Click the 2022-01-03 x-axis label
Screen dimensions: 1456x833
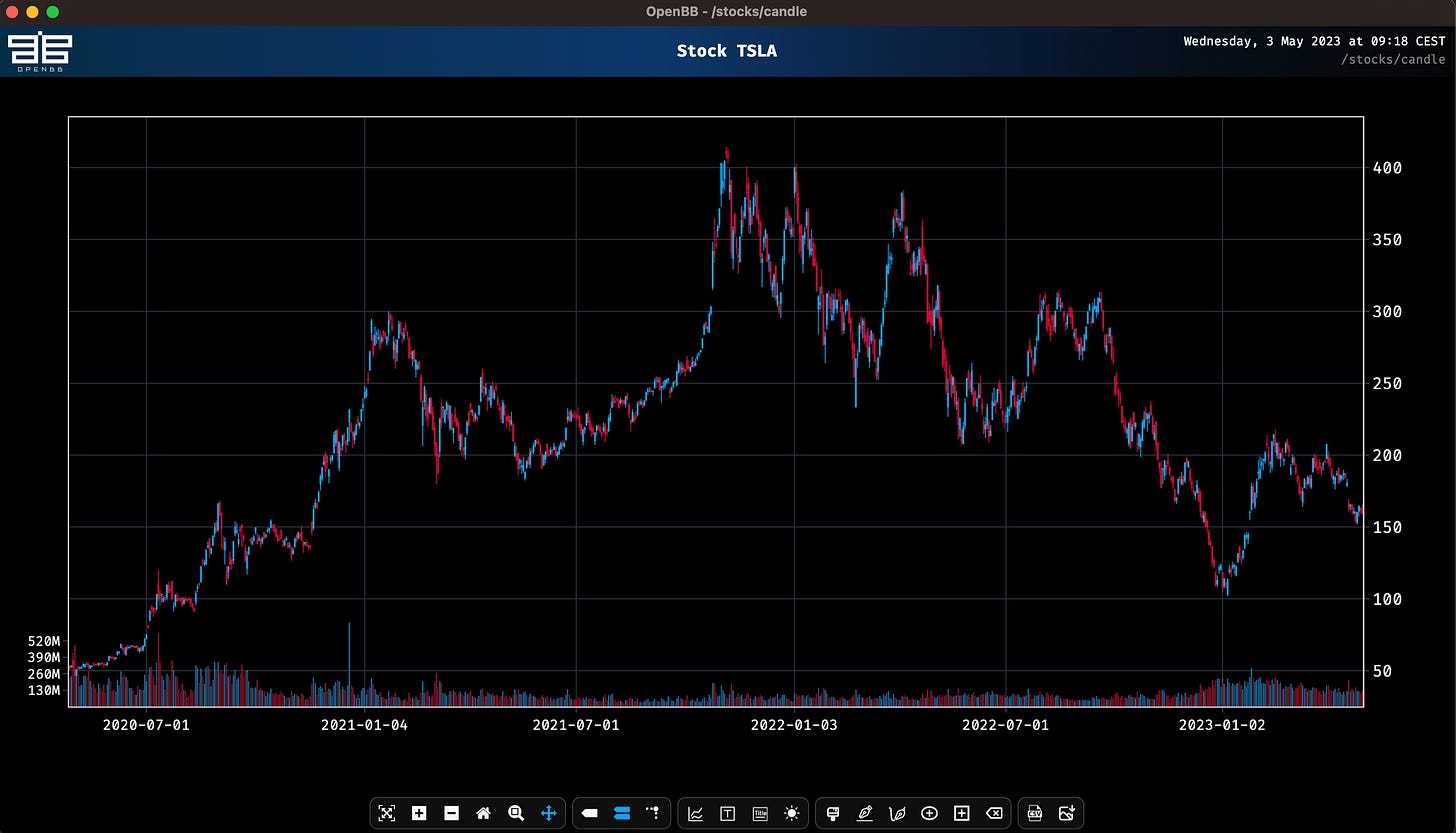(794, 725)
